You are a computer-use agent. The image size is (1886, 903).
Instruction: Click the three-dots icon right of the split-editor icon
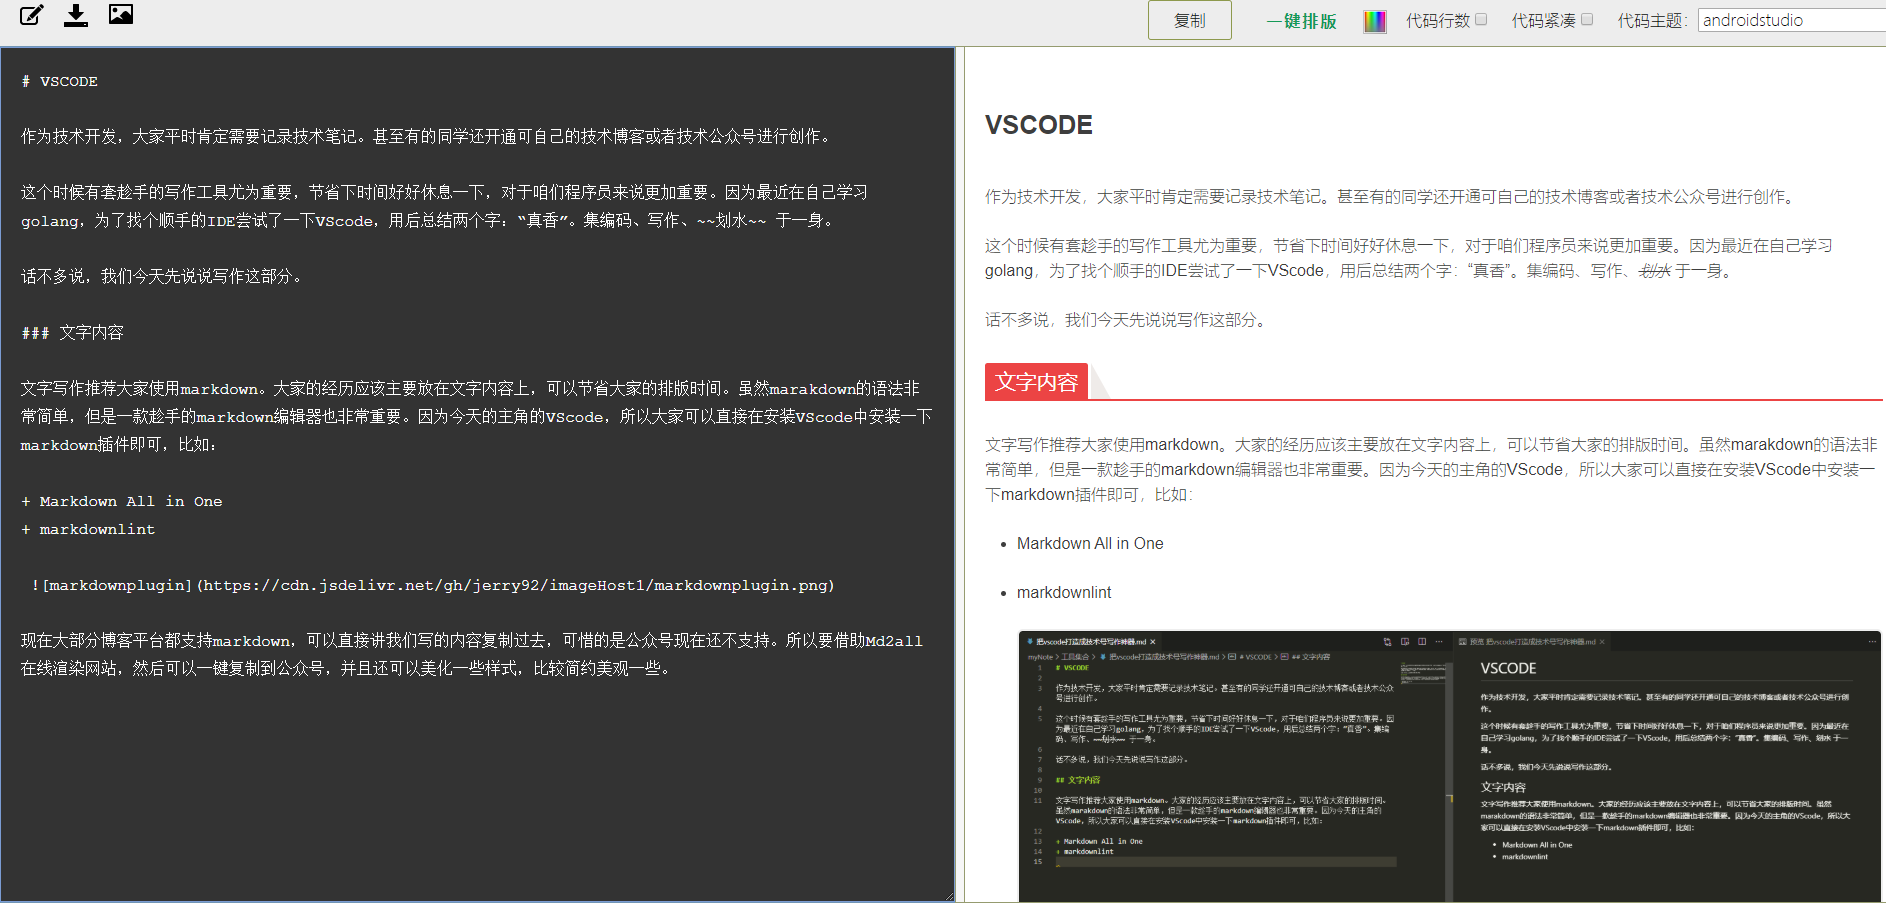click(1439, 642)
